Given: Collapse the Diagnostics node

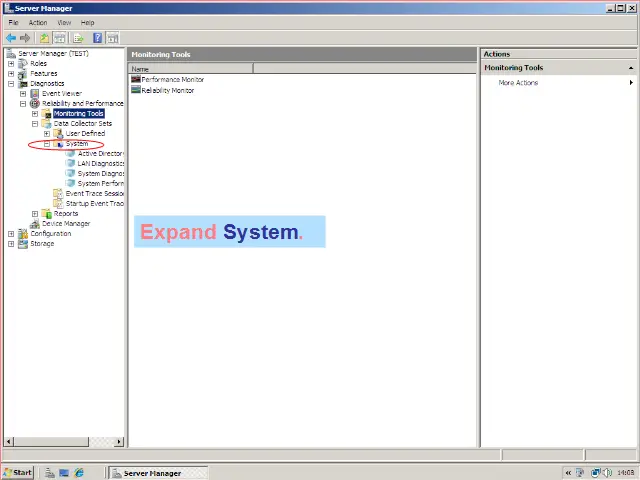Looking at the screenshot, I should click(x=11, y=84).
